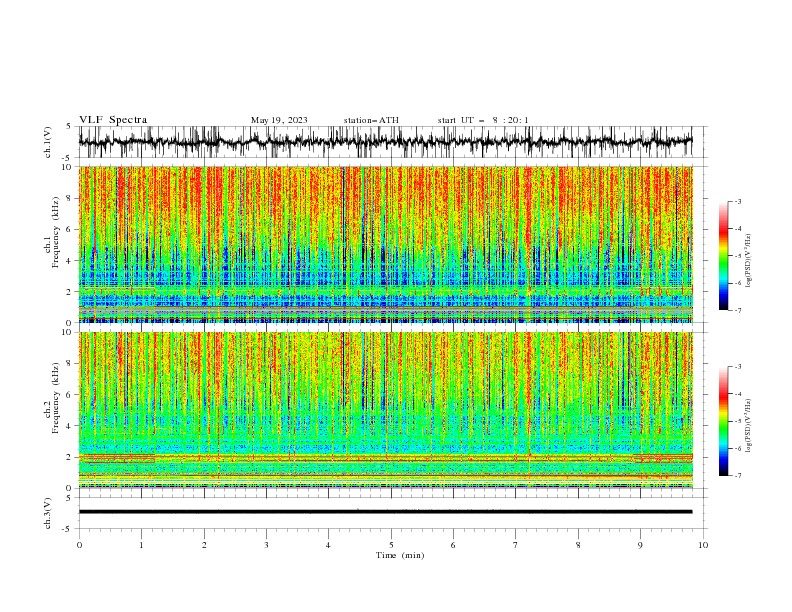Viewport: 792px width, 612px height.
Task: Click the ch.1 waveform plot
Action: (x=386, y=142)
